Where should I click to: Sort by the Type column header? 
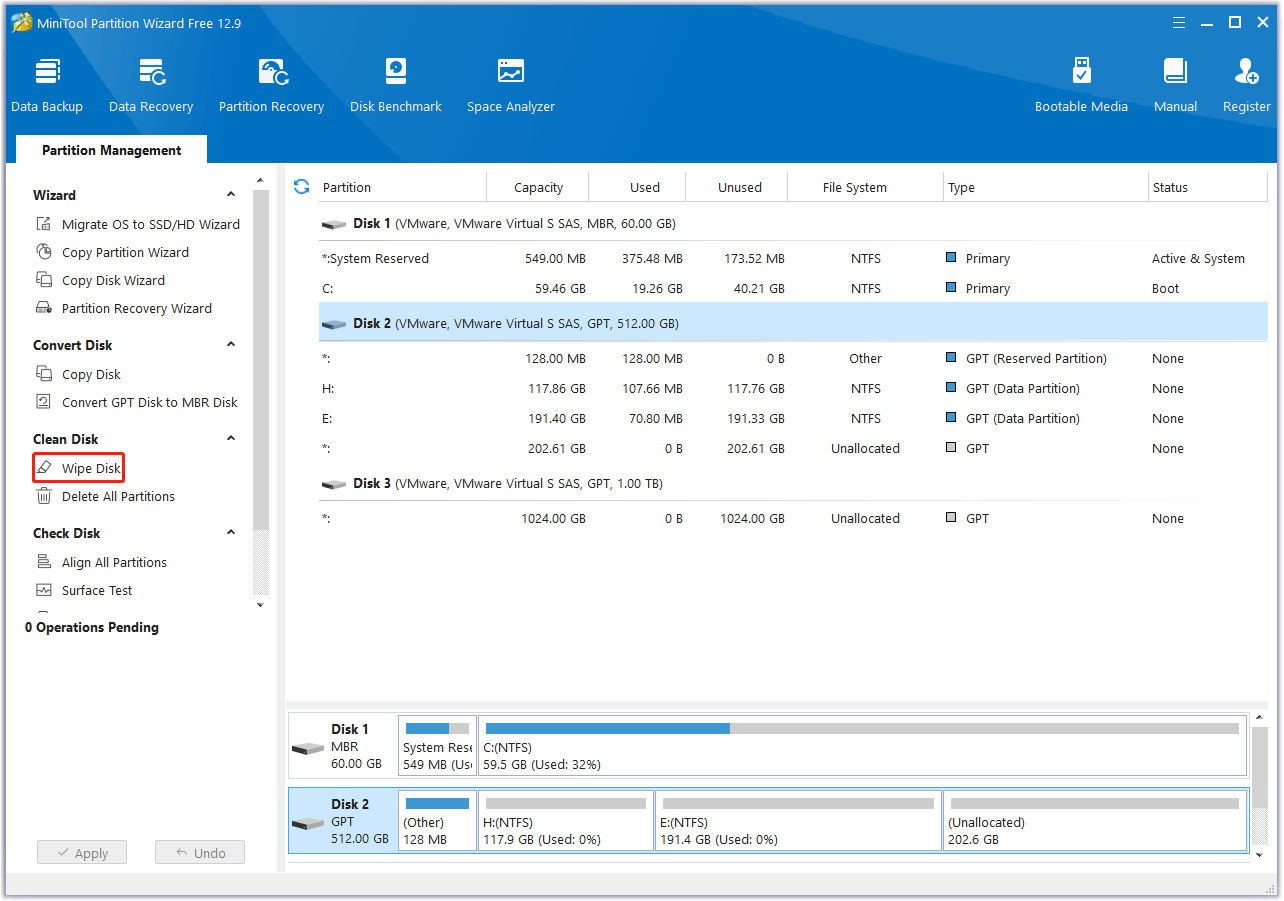click(1047, 187)
